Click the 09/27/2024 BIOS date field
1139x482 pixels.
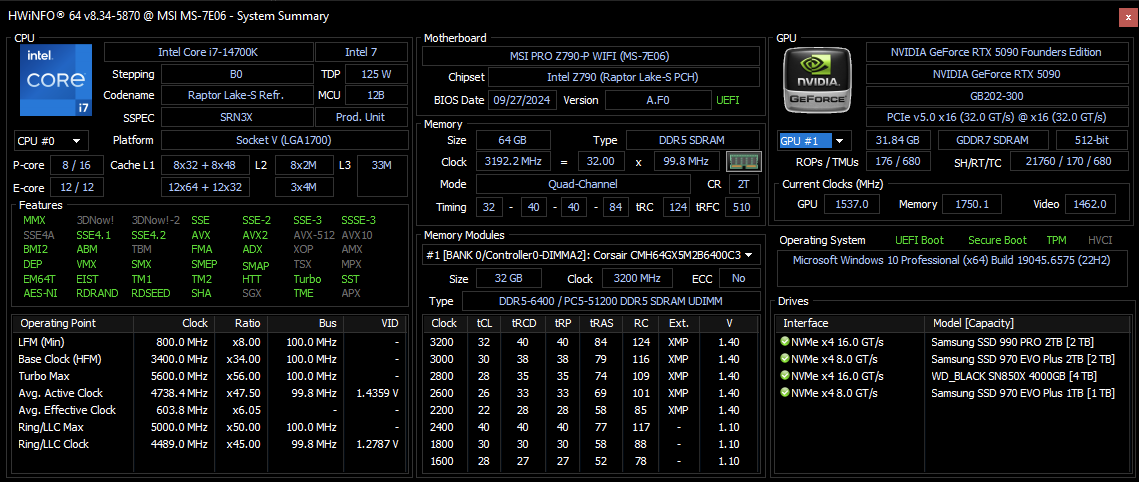523,100
